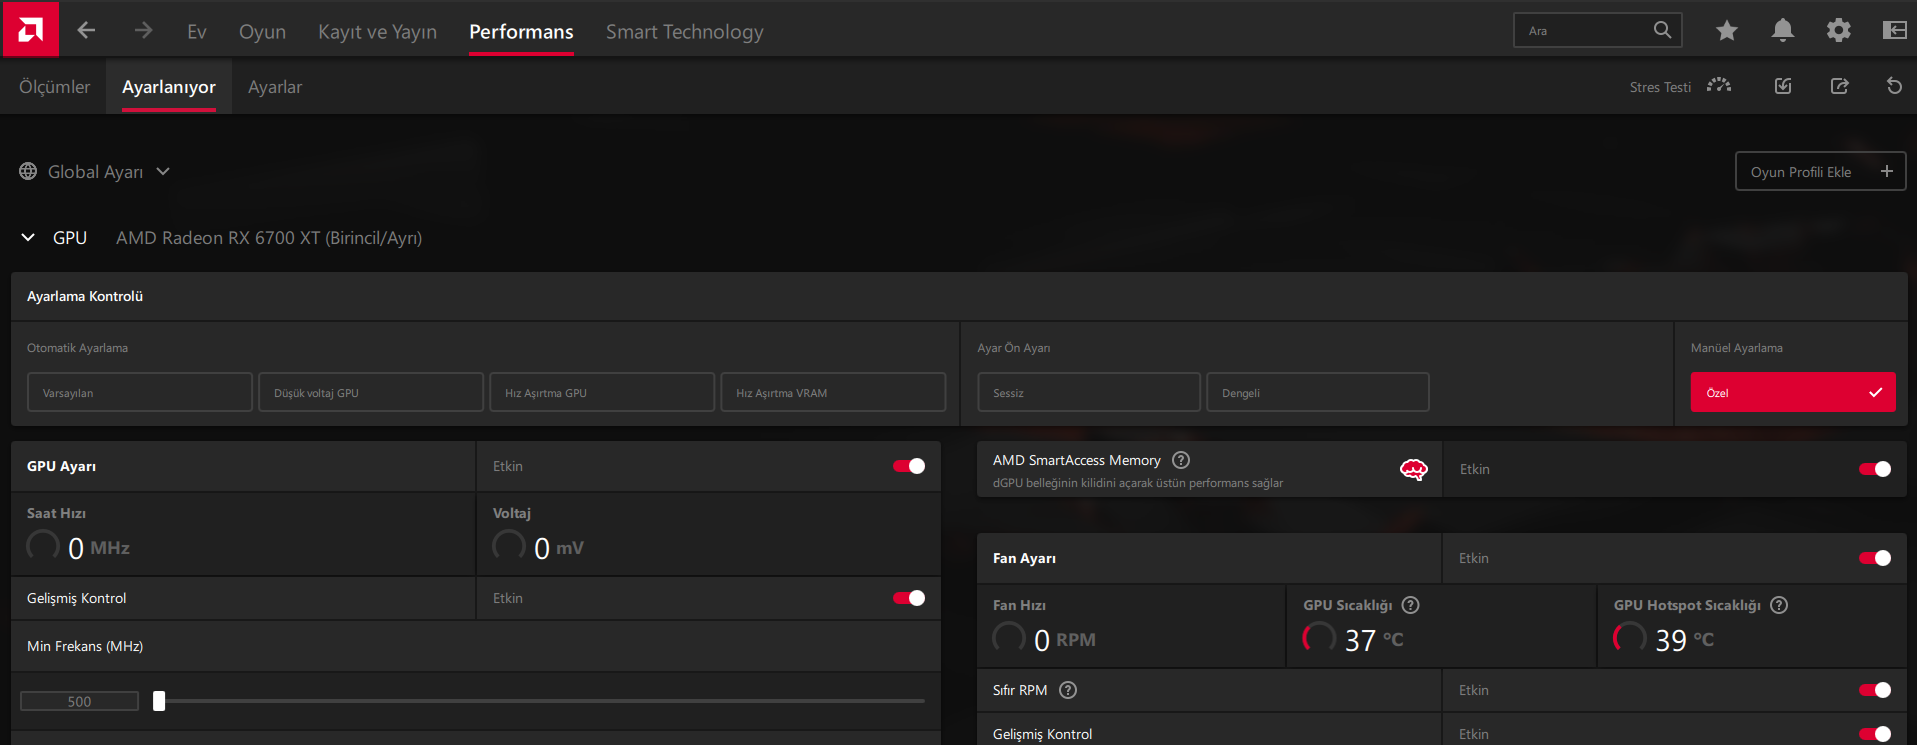1917x745 pixels.
Task: Open help for Sıfır RPM
Action: click(1068, 690)
